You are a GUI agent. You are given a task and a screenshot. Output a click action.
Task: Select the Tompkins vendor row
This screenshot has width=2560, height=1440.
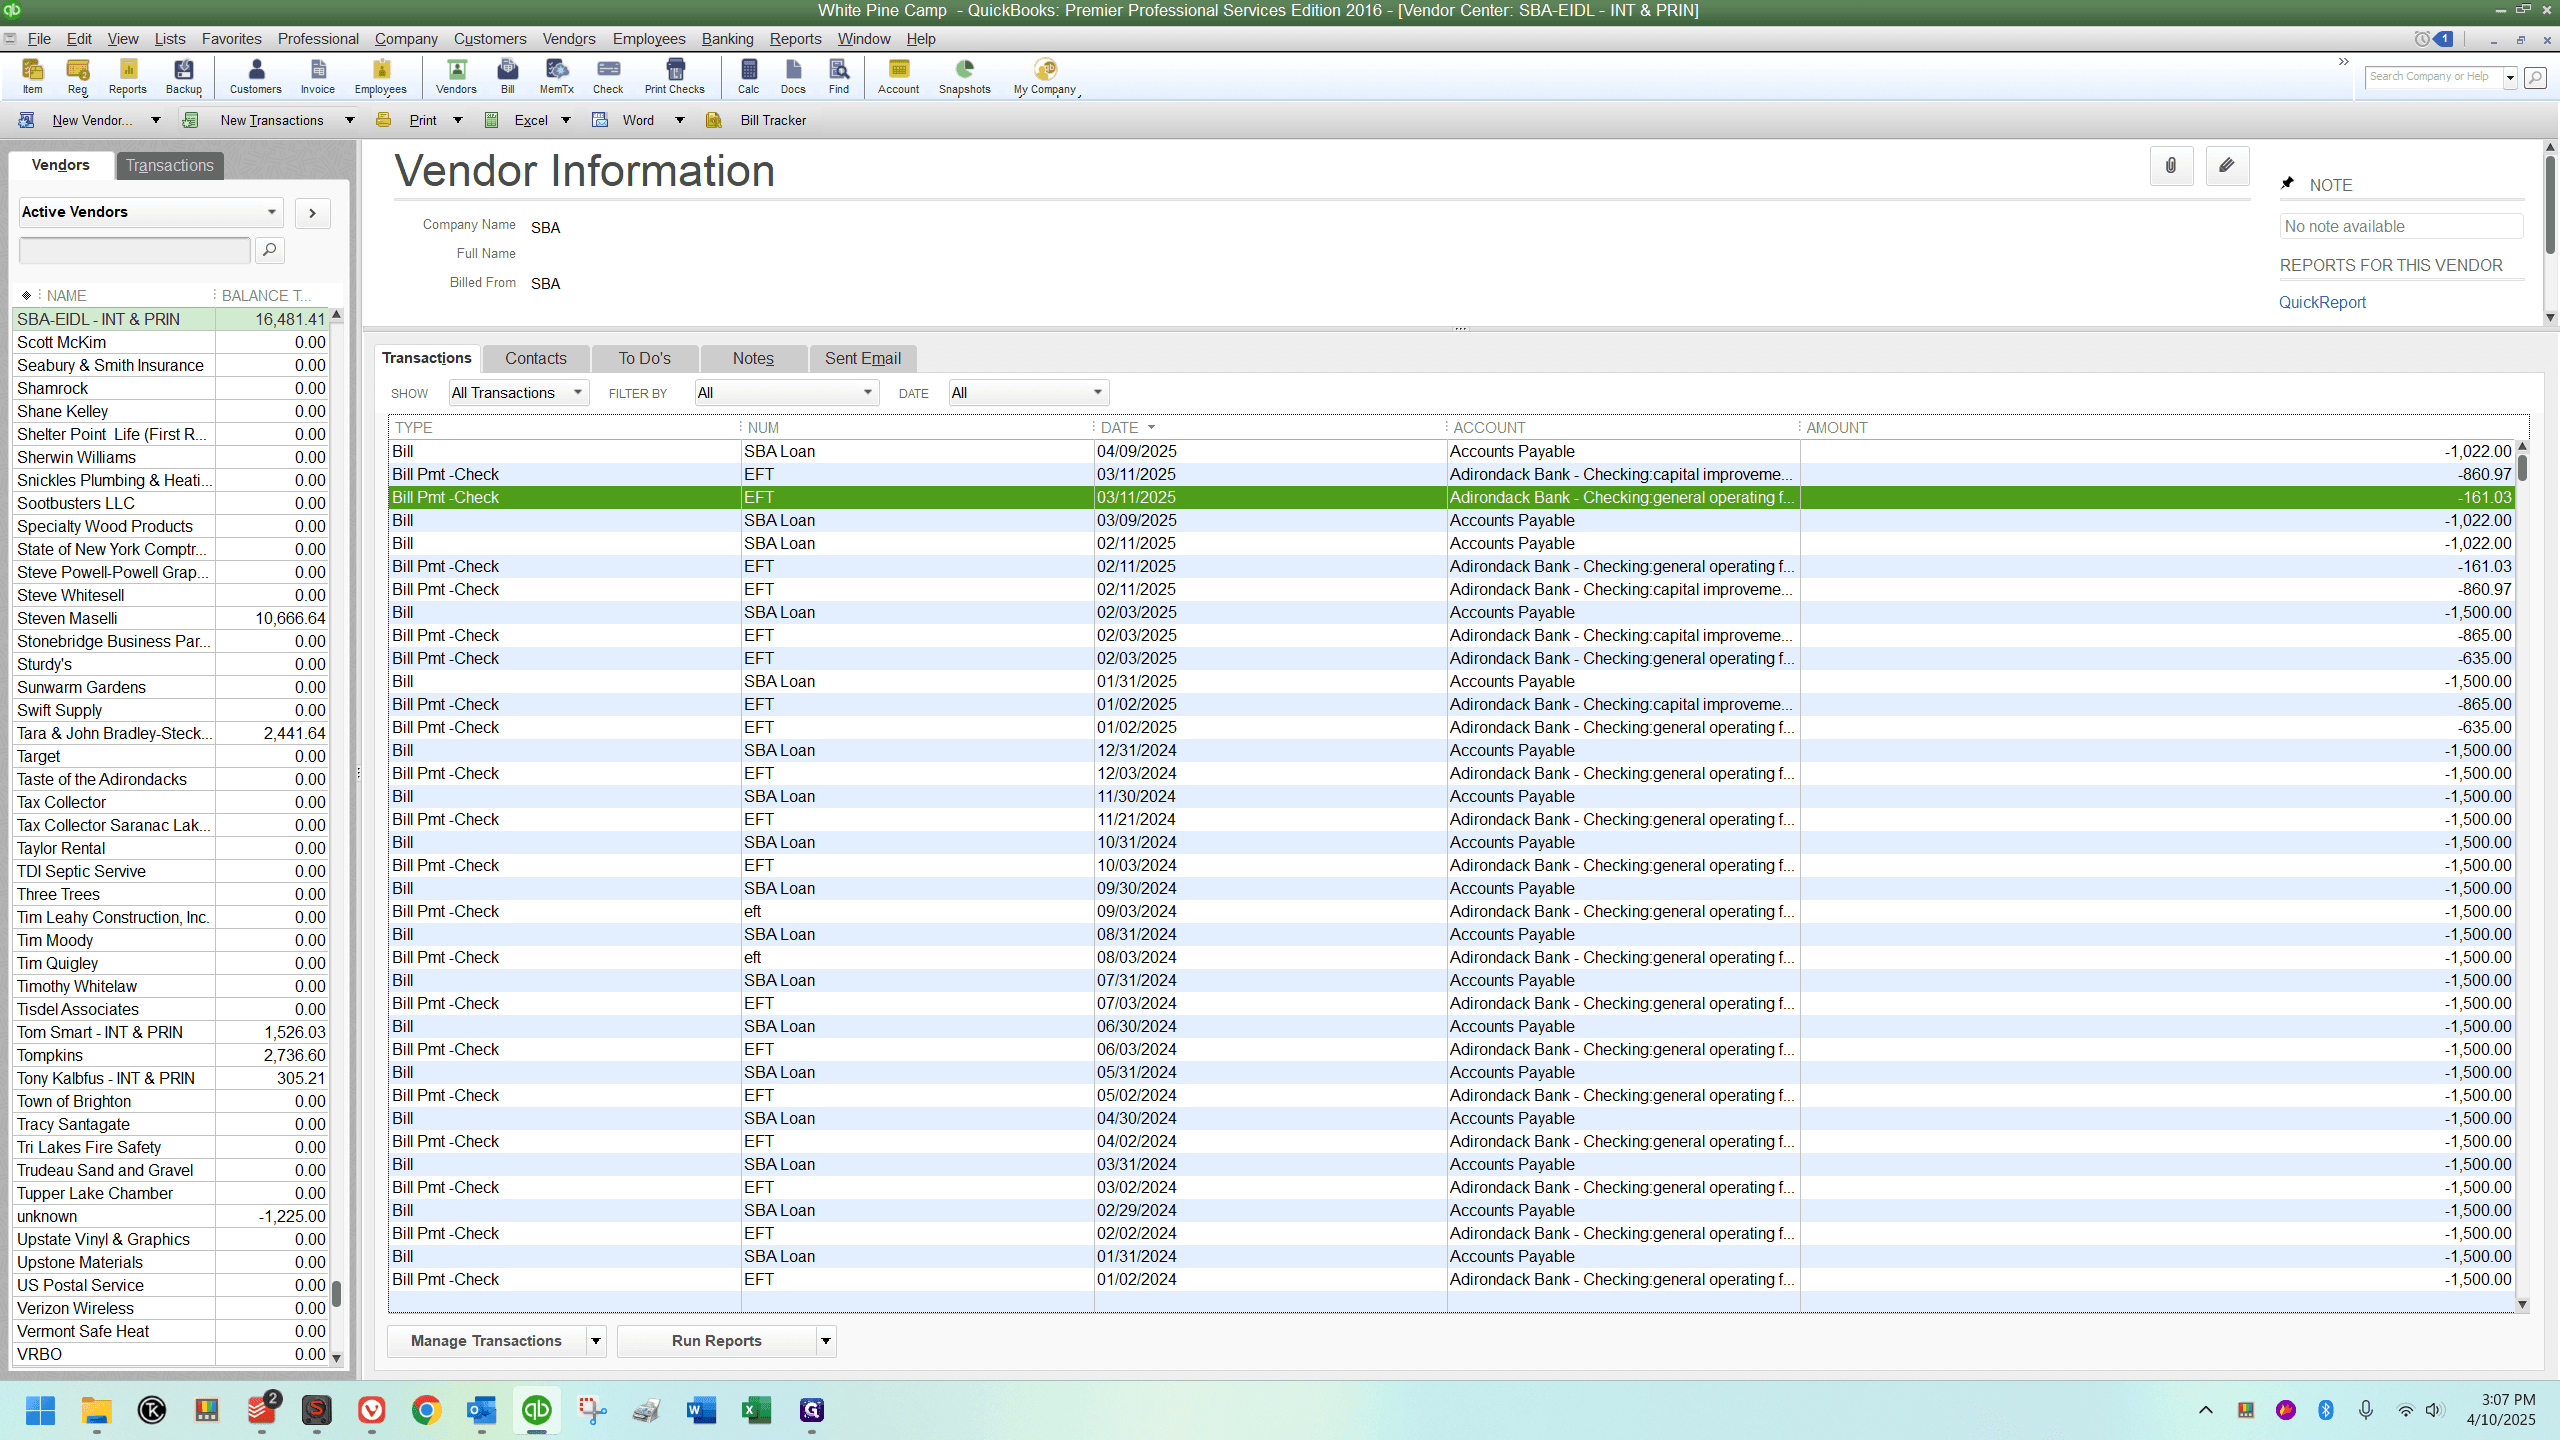171,1055
